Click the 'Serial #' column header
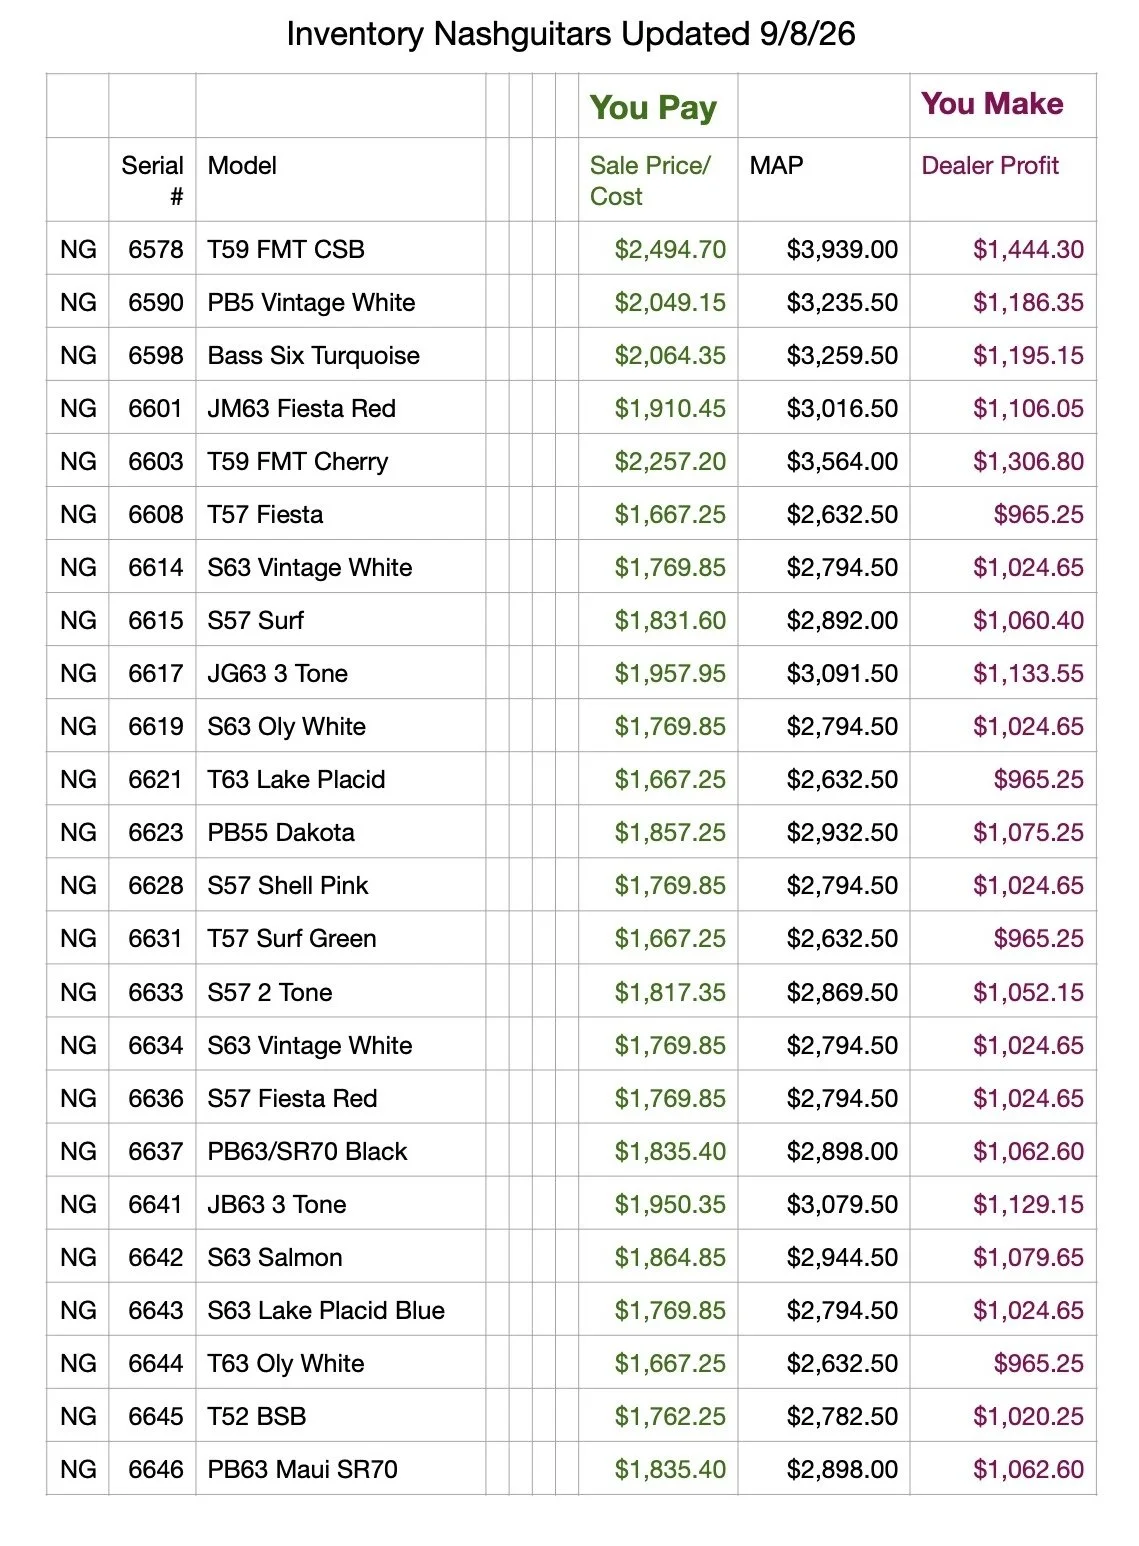 coord(152,180)
